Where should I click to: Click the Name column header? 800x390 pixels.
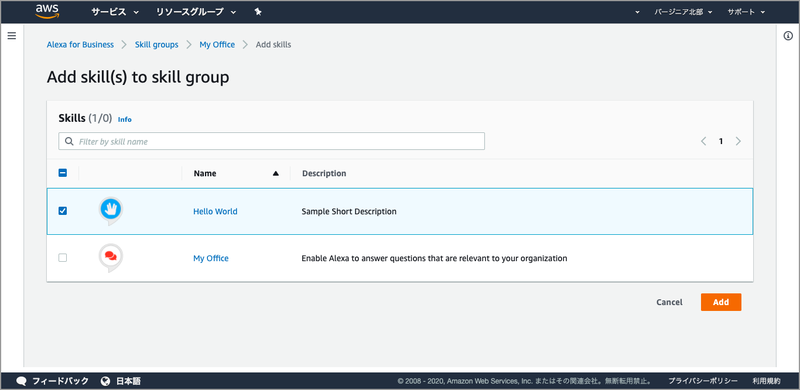coord(205,173)
